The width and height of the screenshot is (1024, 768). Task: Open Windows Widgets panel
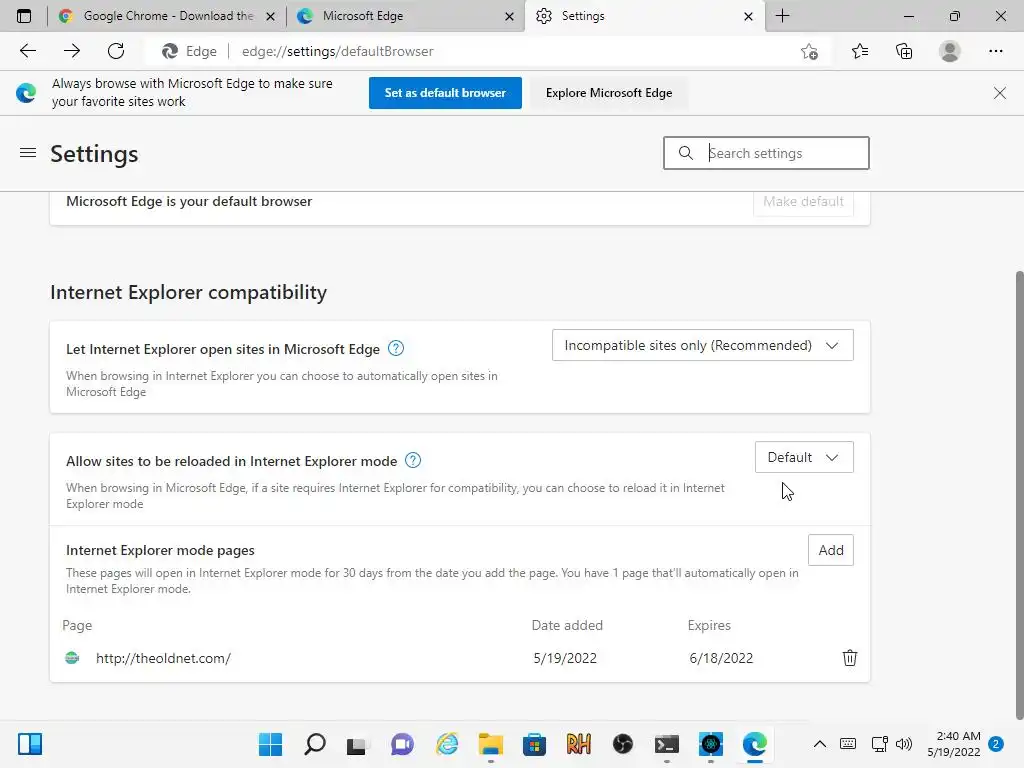pyautogui.click(x=30, y=744)
